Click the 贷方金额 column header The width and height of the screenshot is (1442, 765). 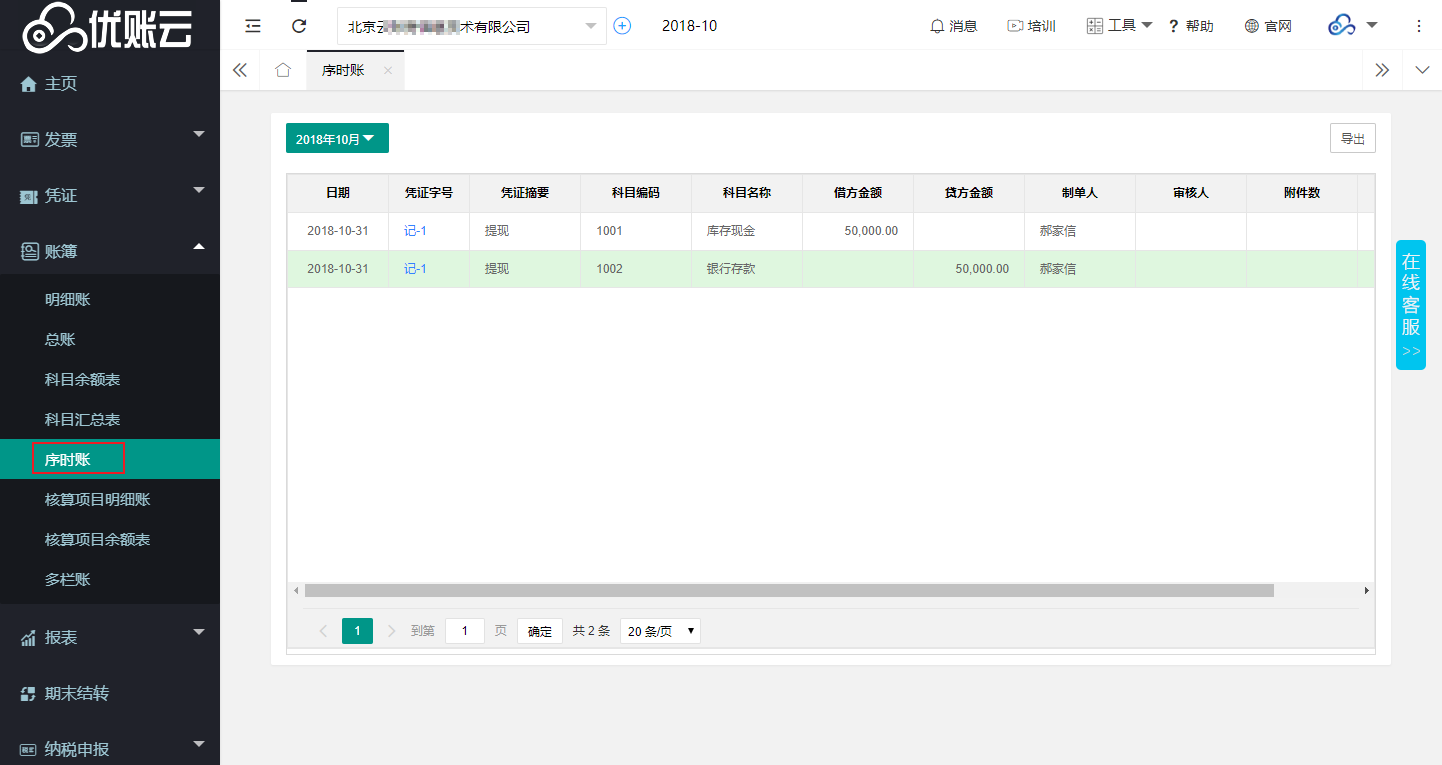tap(969, 193)
